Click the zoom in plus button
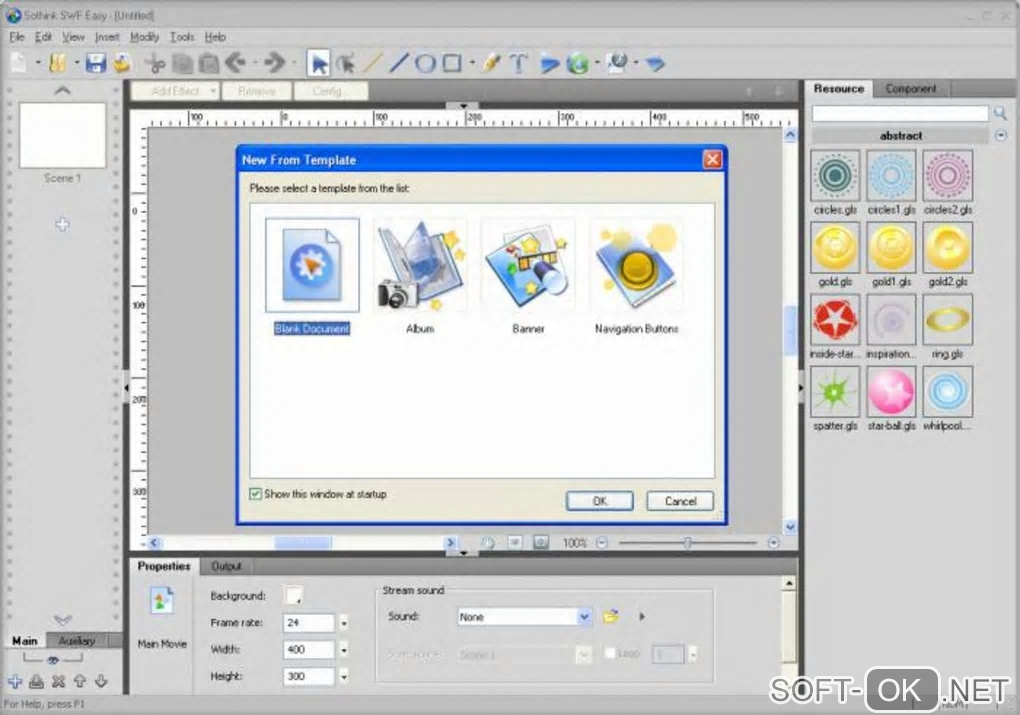 [x=773, y=543]
